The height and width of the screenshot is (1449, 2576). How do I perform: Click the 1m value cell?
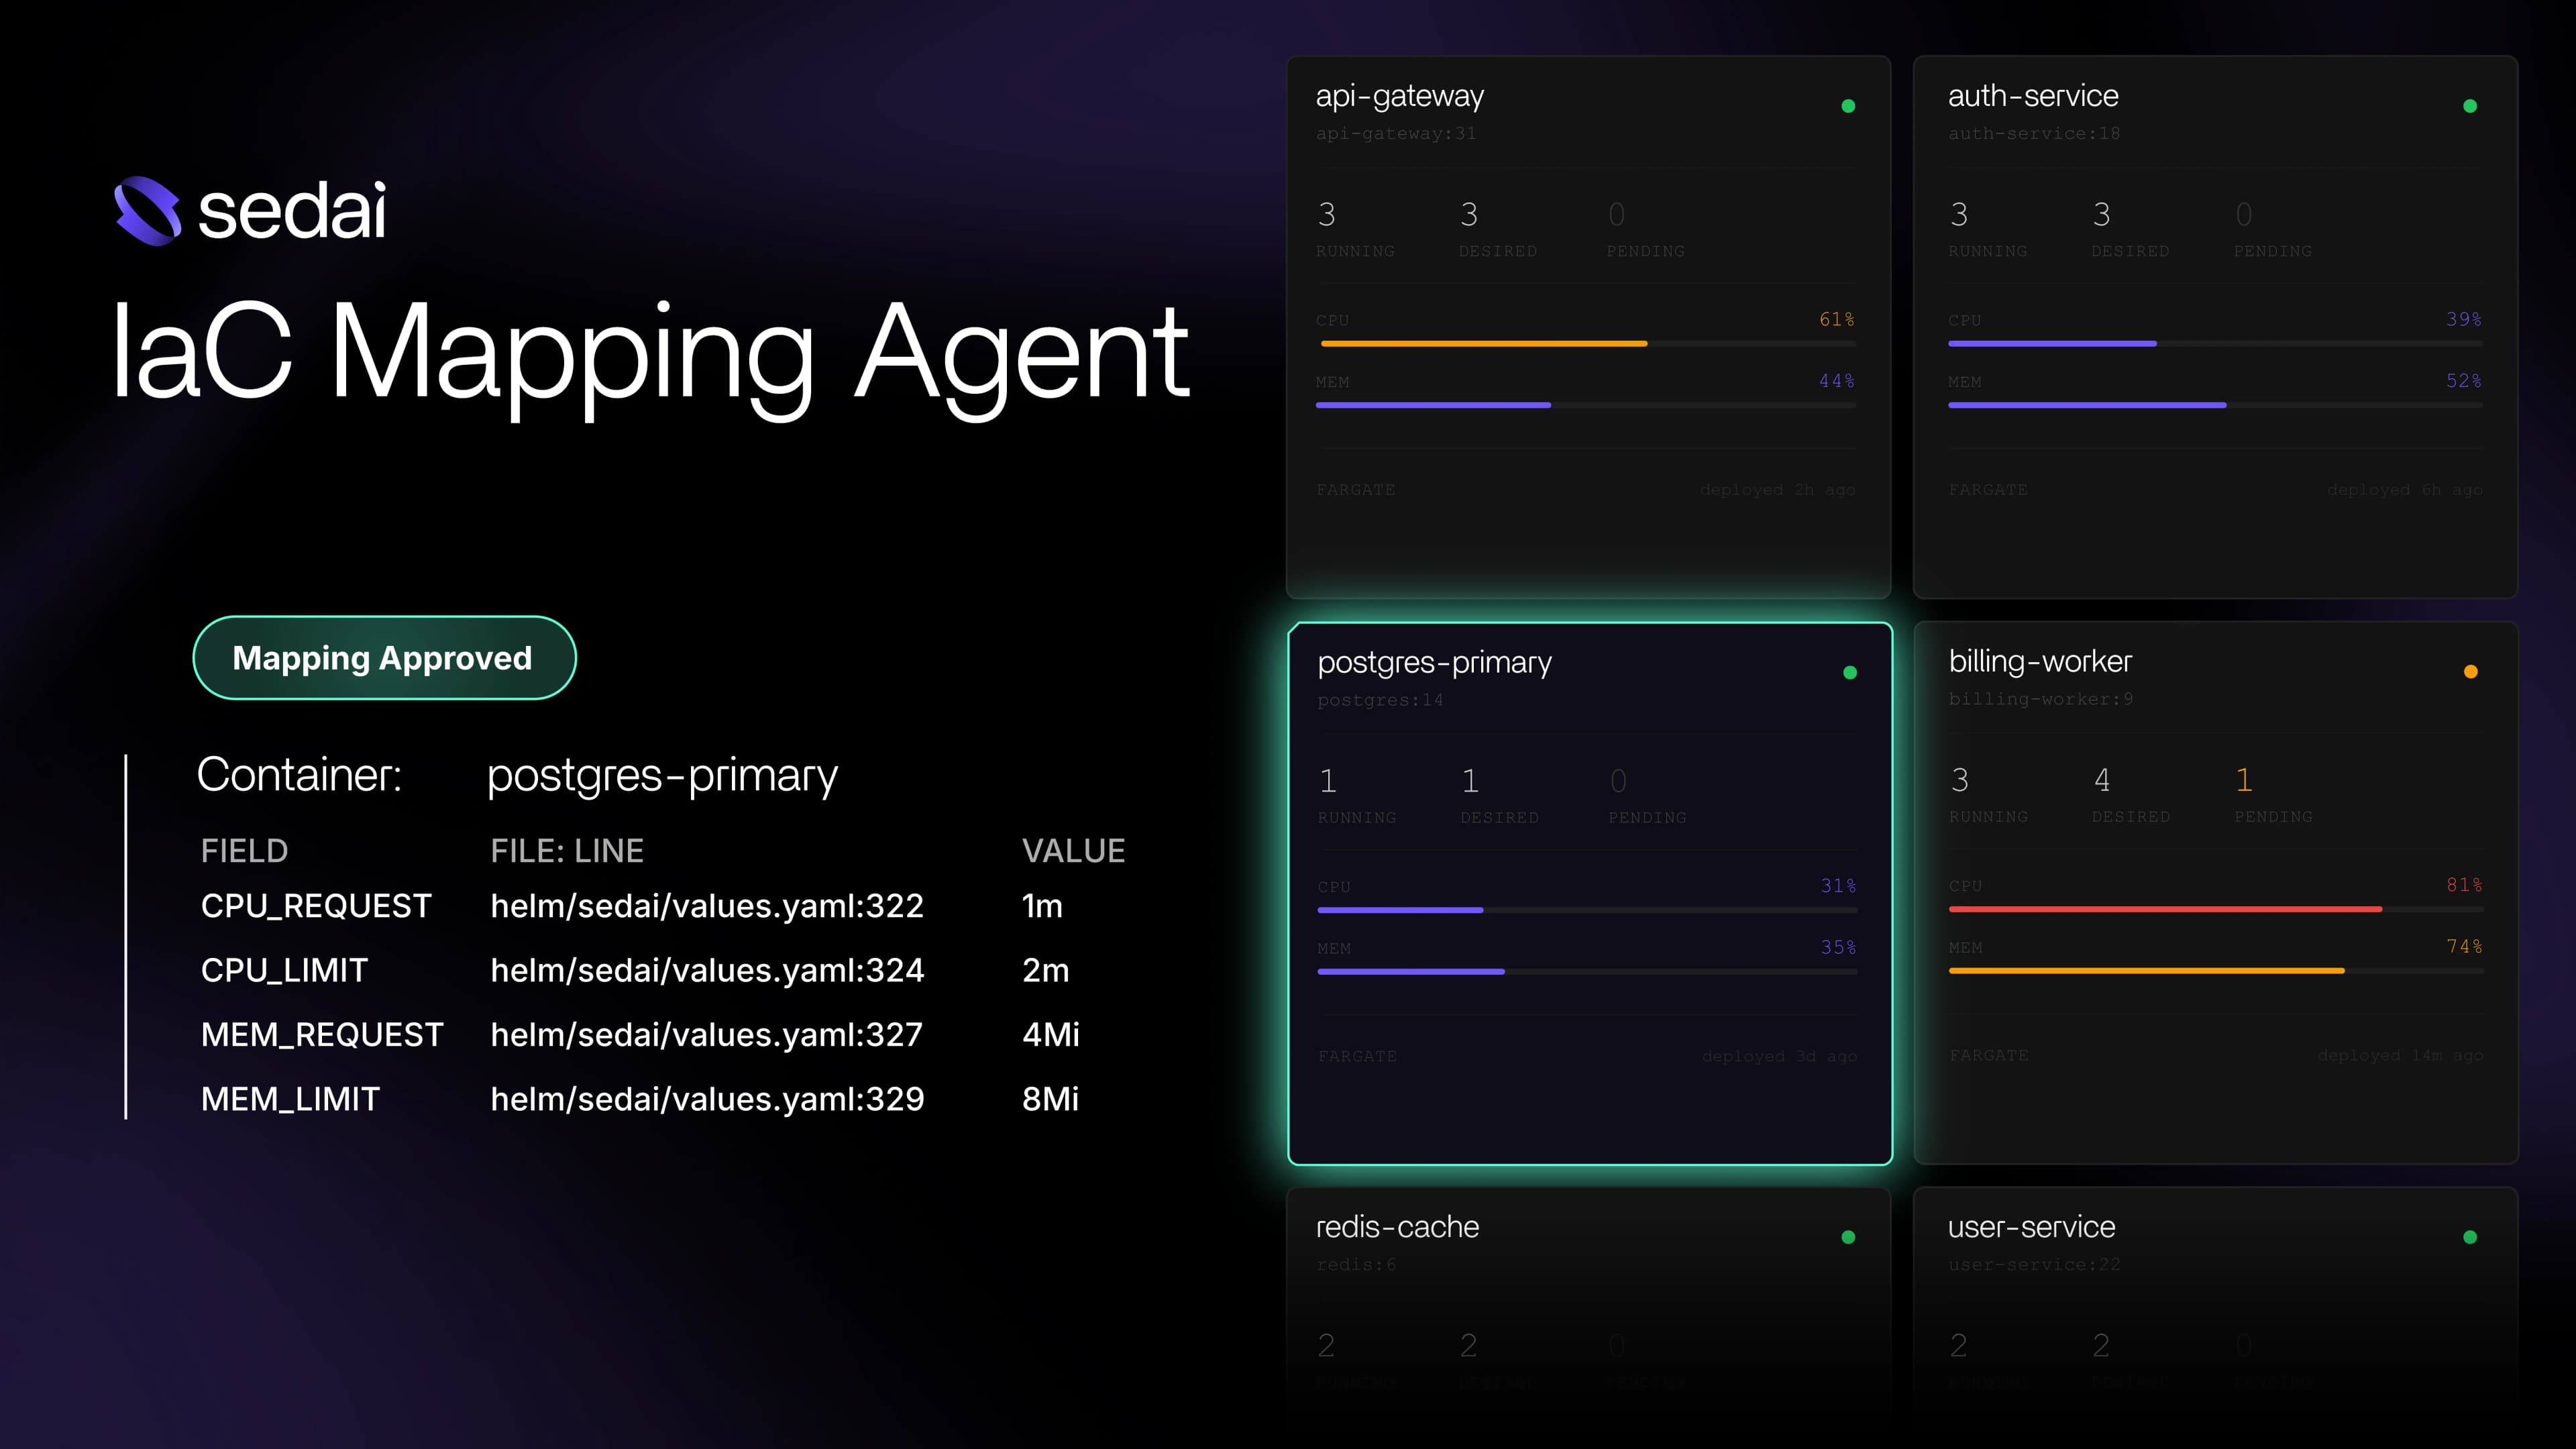pos(1042,906)
